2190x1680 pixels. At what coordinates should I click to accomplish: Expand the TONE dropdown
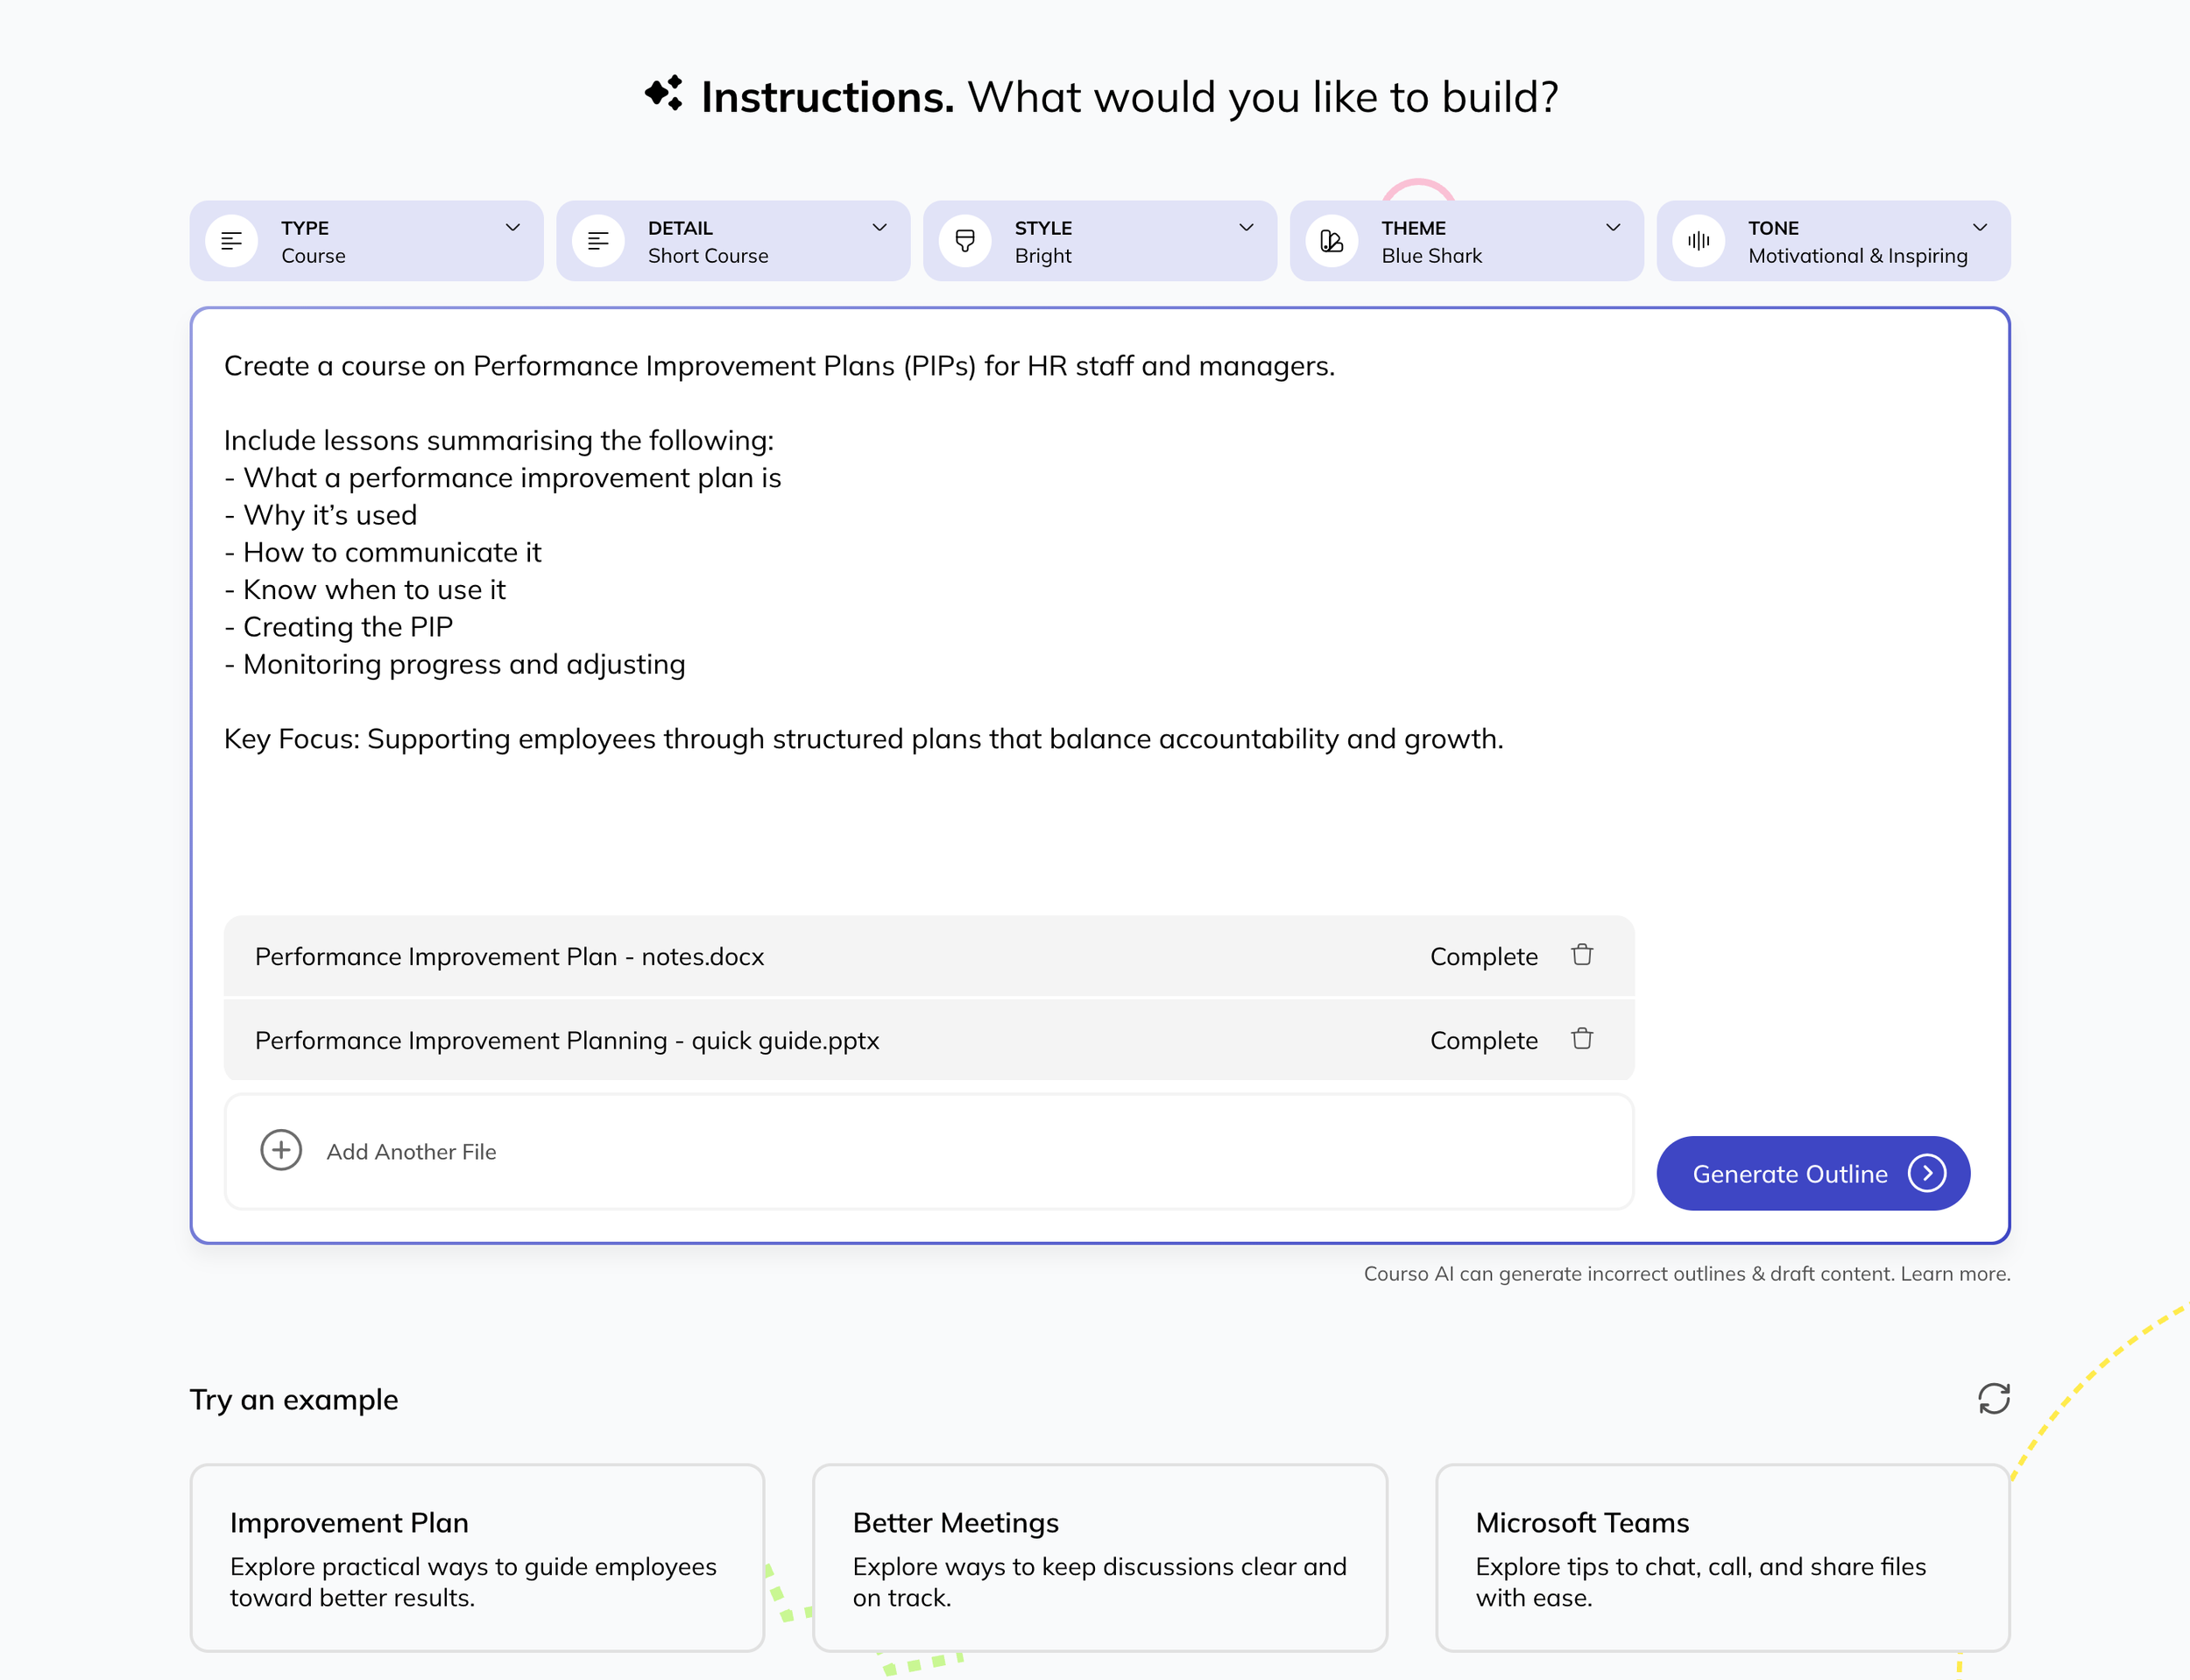pyautogui.click(x=1981, y=227)
